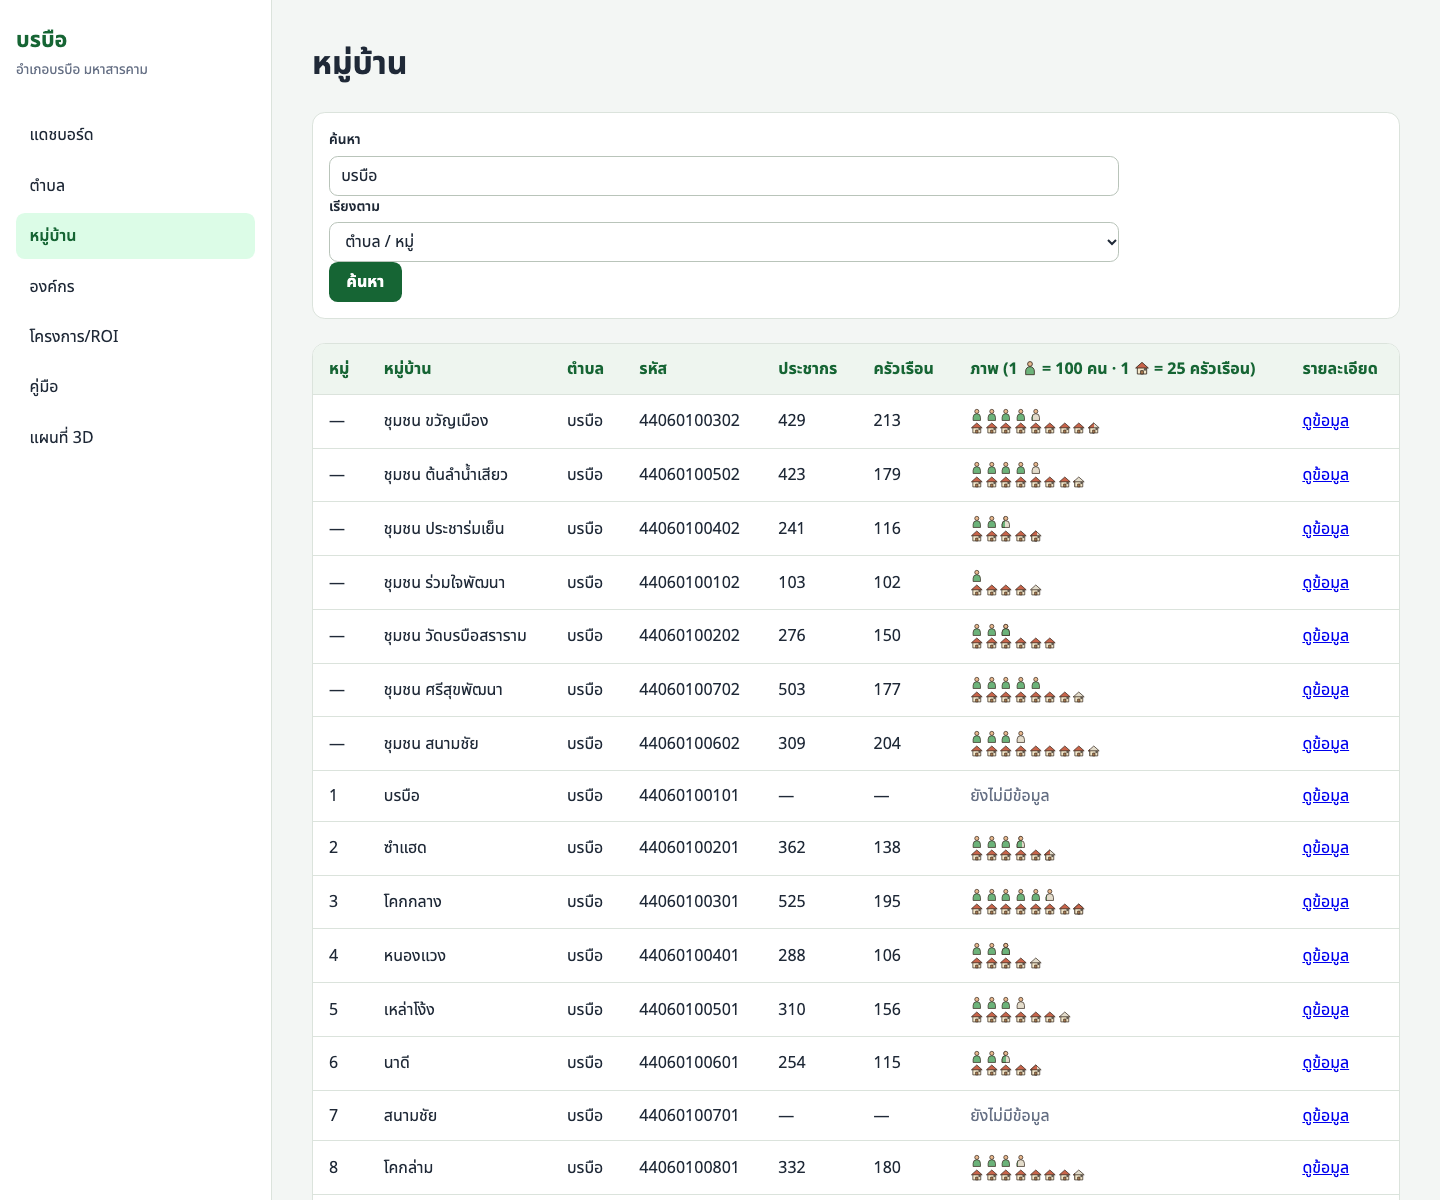Open ดูข้อมูล for ชุมชน ประชาร่มเย็น
Screen dimensions: 1440x1200
pos(1325,529)
